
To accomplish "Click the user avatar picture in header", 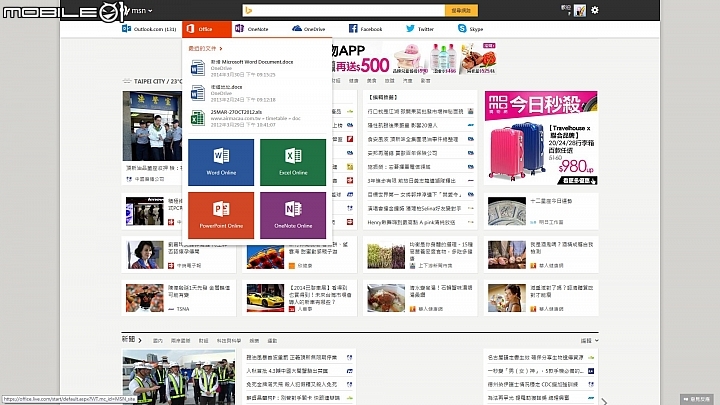I will click(x=579, y=11).
